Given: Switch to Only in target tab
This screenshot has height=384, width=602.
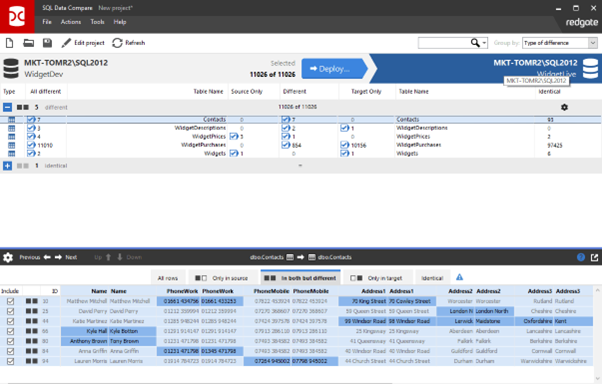Looking at the screenshot, I should click(x=376, y=278).
